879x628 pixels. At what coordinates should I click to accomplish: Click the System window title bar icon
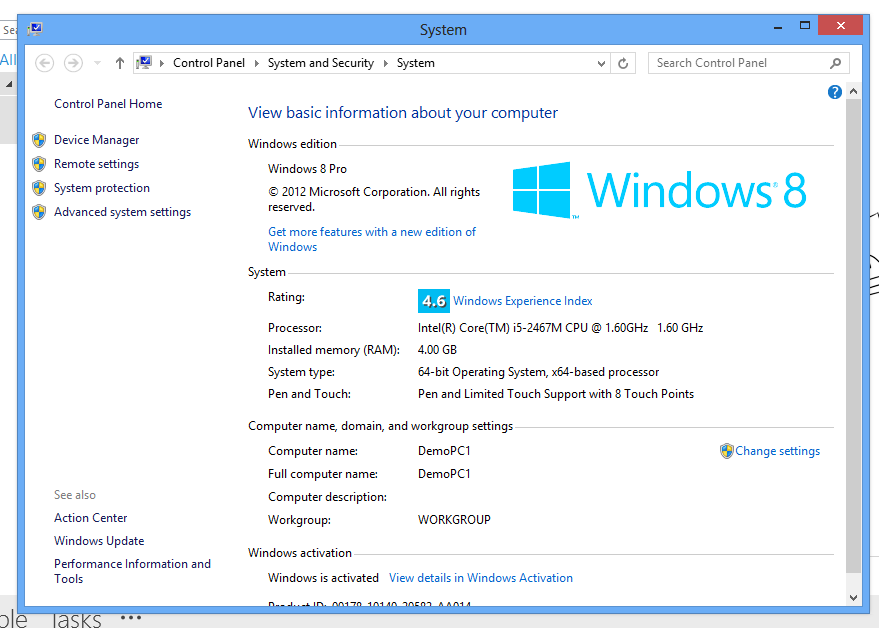(35, 29)
